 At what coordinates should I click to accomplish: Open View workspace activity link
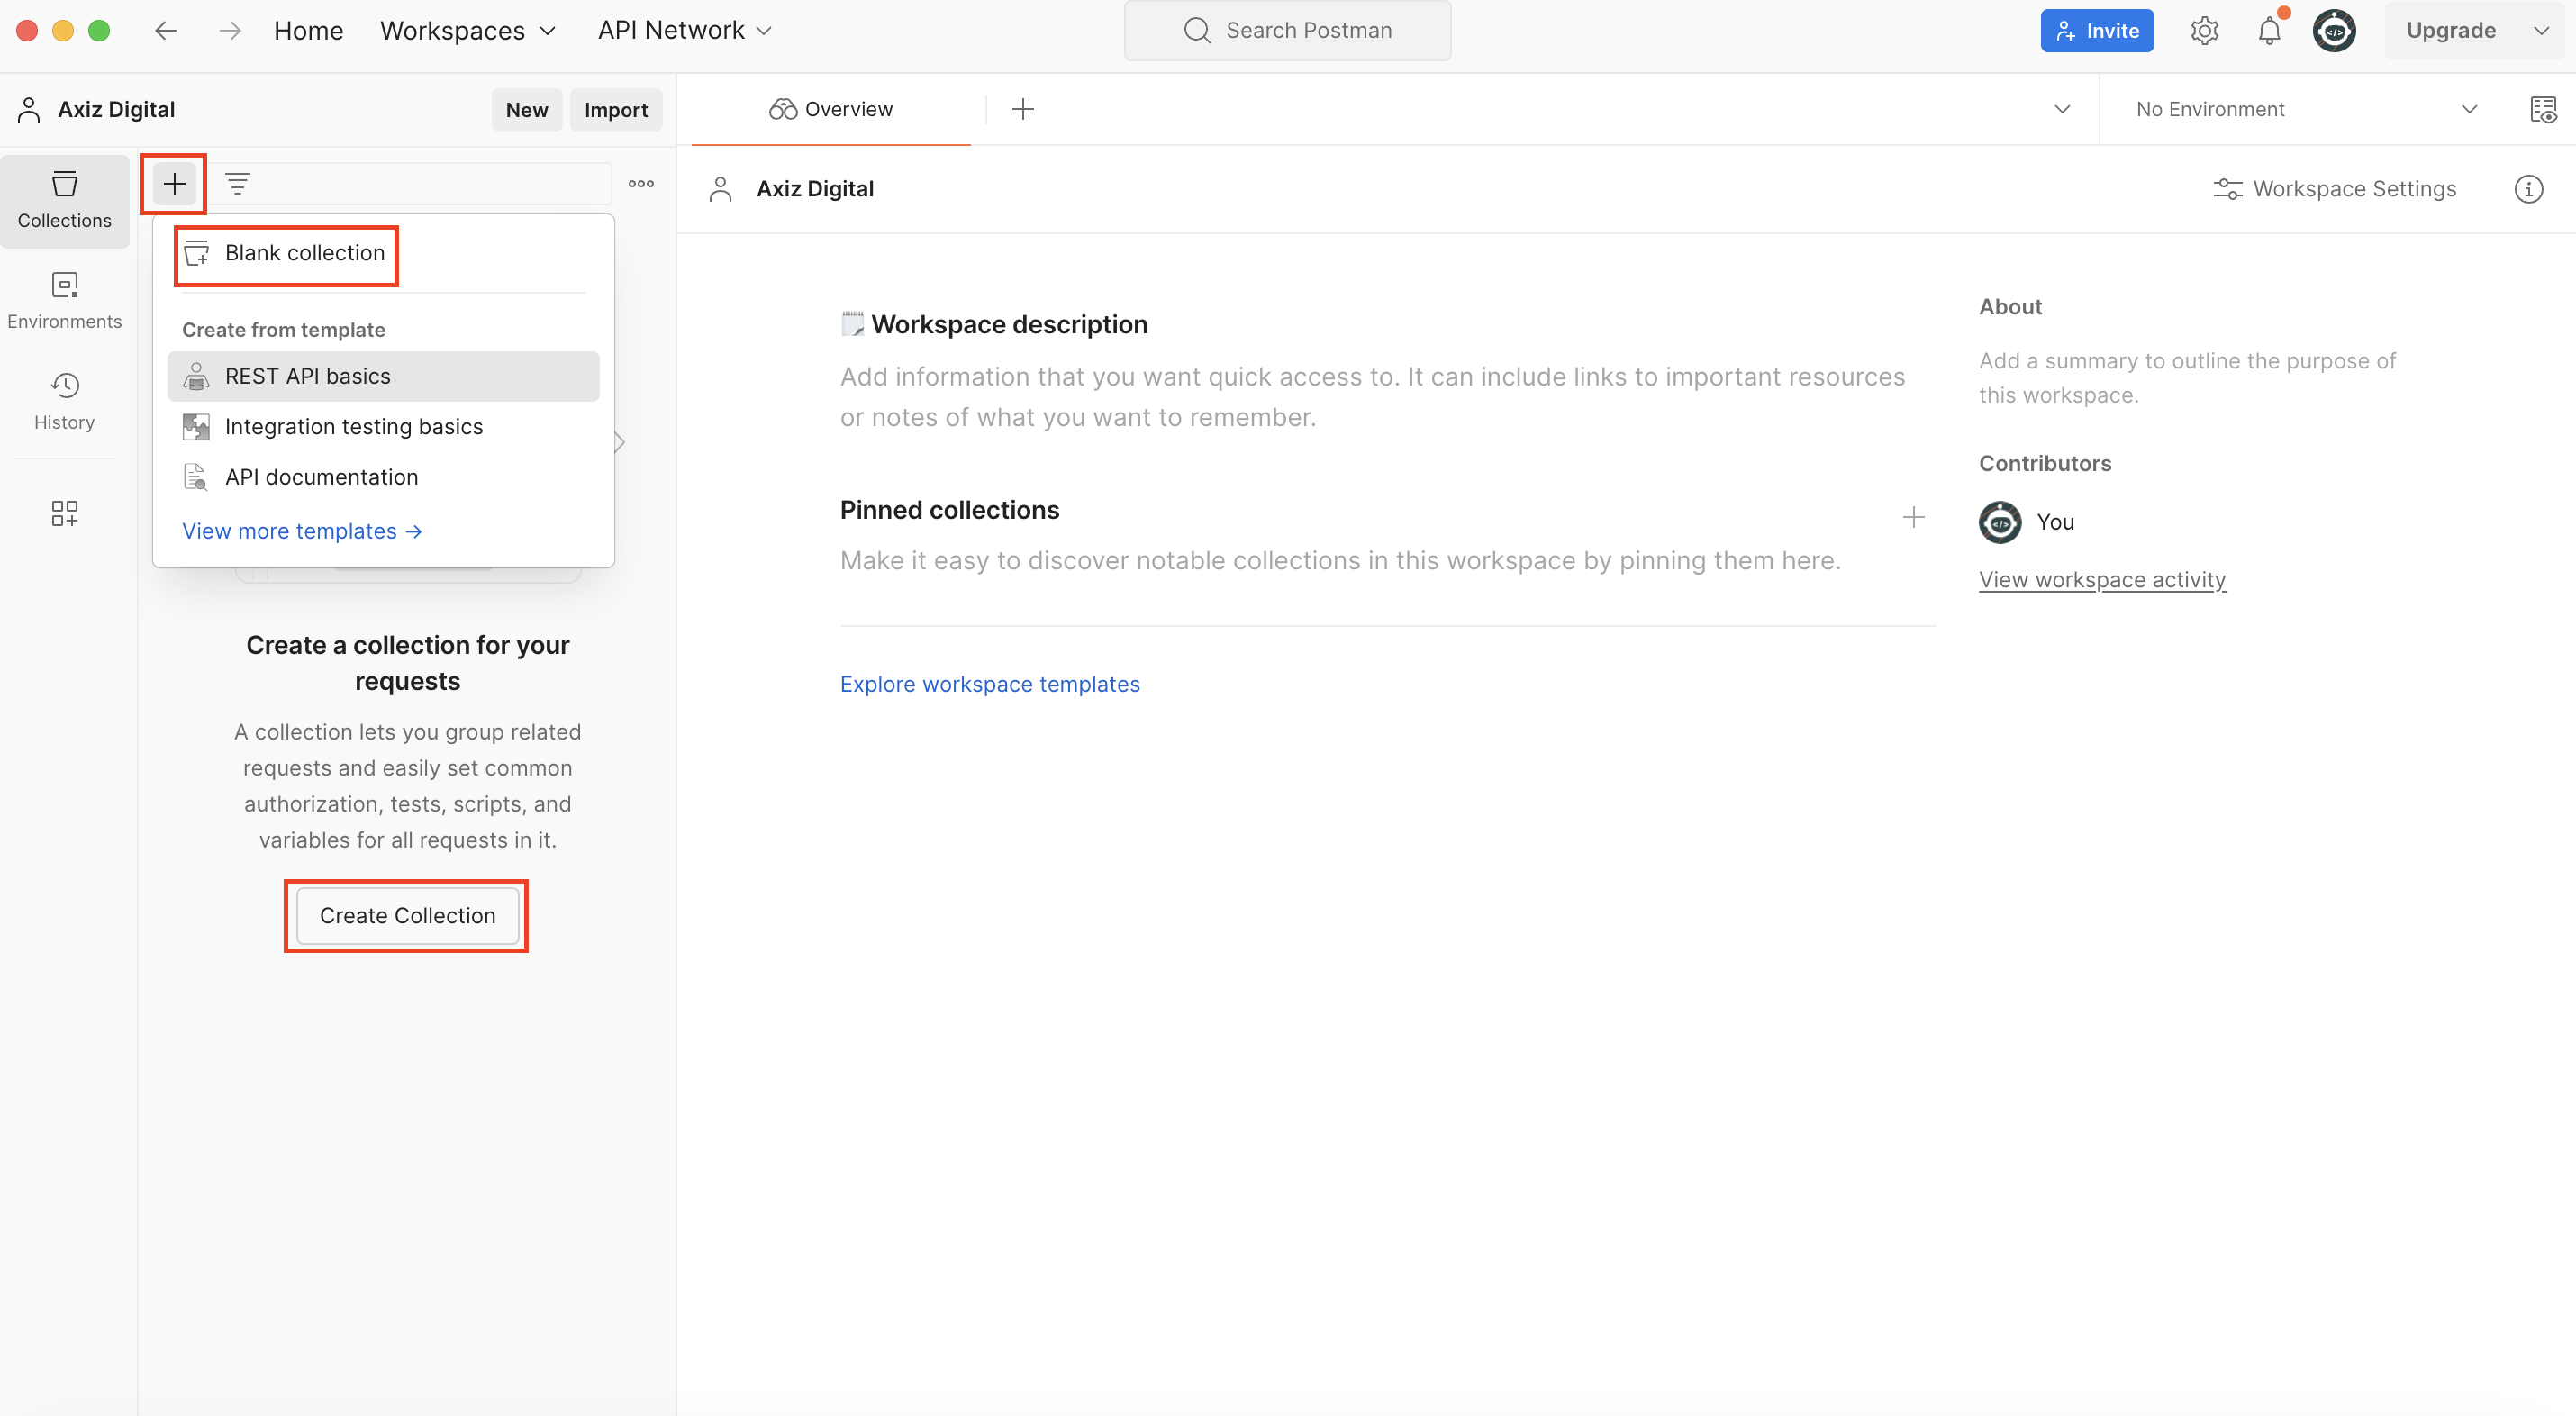2102,580
